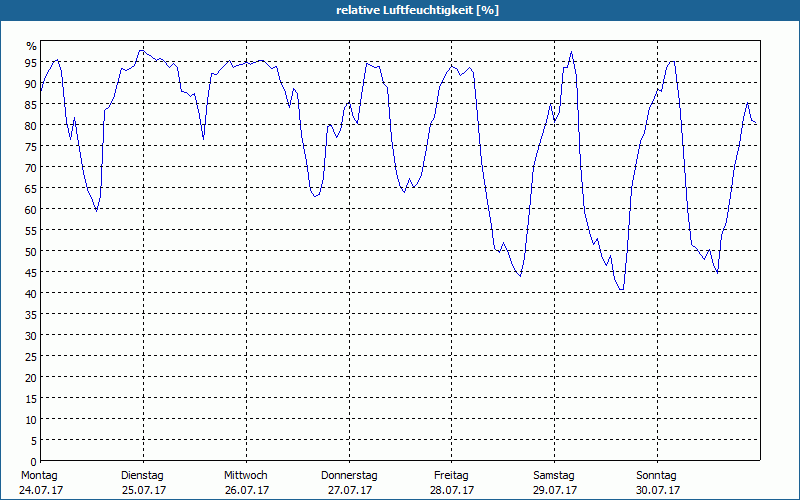800x500 pixels.
Task: Click the 30 y-axis value
Action: coord(32,336)
